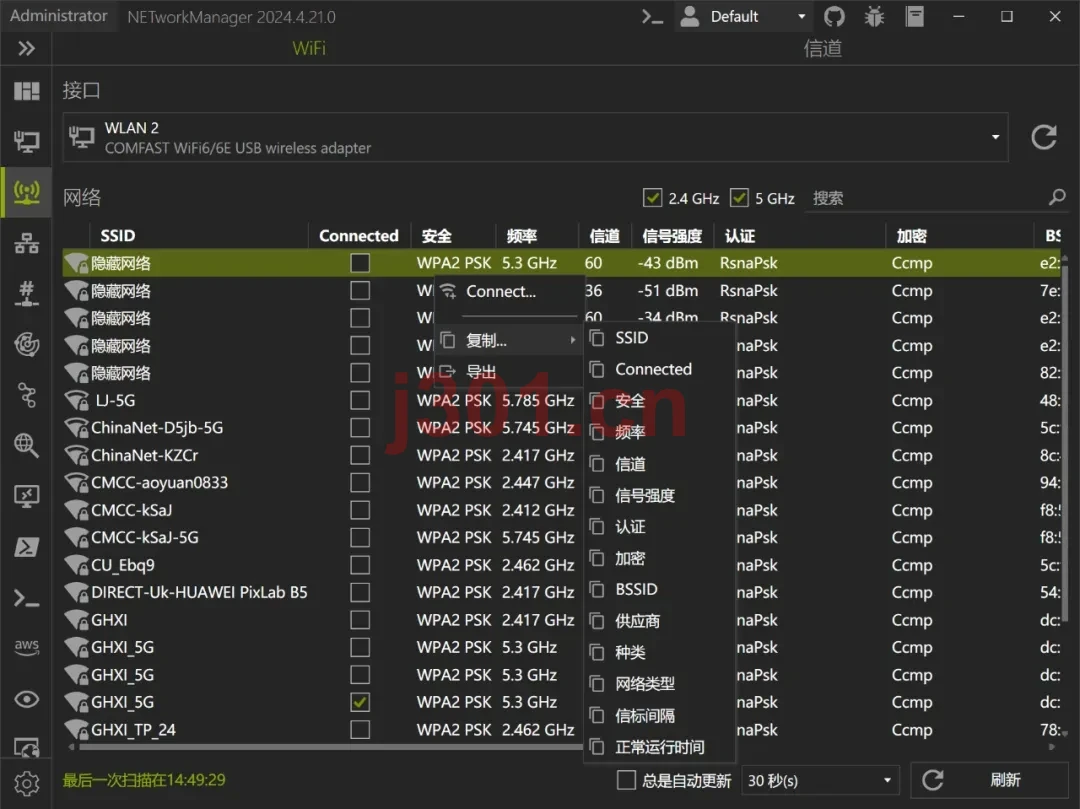Toggle Connected checkbox for CU_Ebq9
The image size is (1080, 809).
point(360,565)
